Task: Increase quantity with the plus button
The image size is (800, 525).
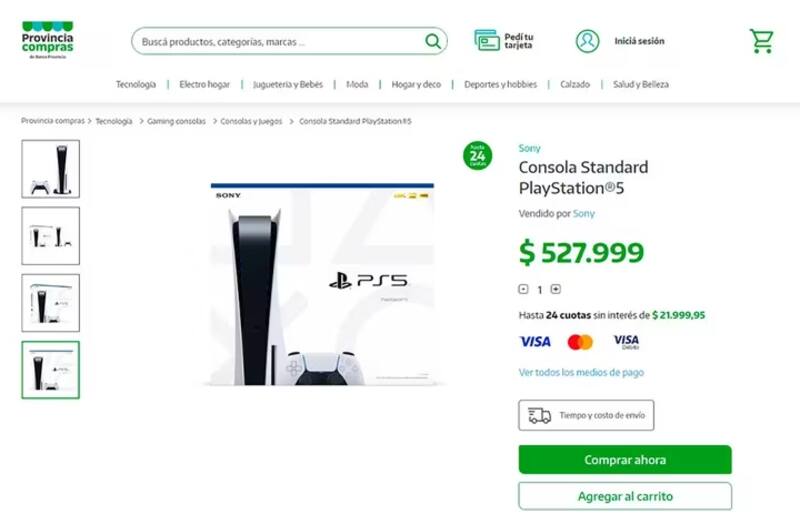Action: click(556, 289)
